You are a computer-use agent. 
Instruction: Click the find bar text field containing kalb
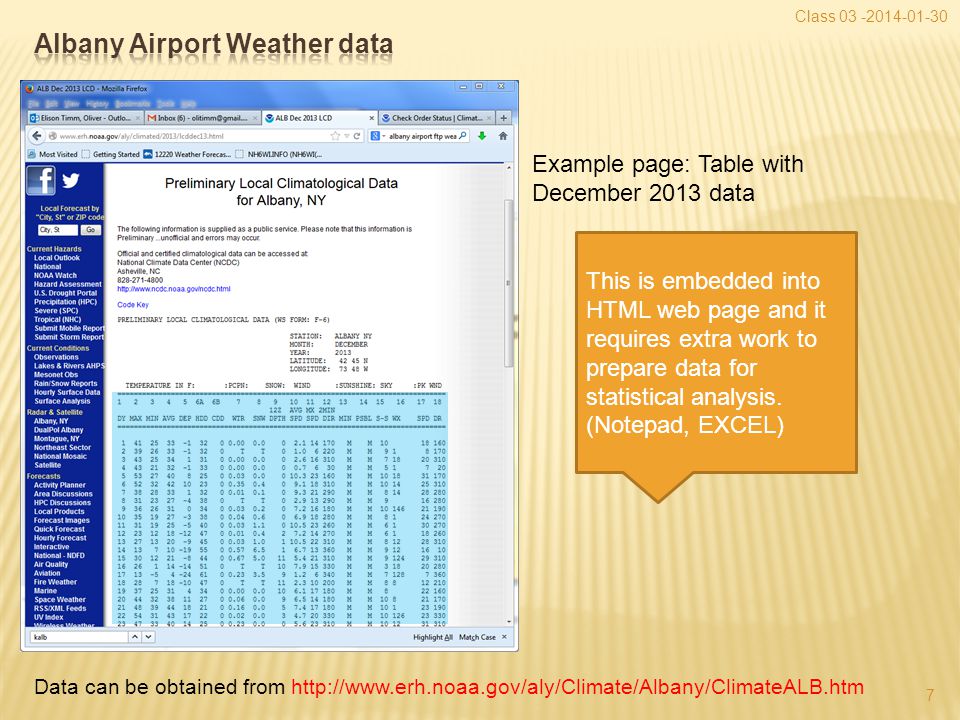coord(78,637)
